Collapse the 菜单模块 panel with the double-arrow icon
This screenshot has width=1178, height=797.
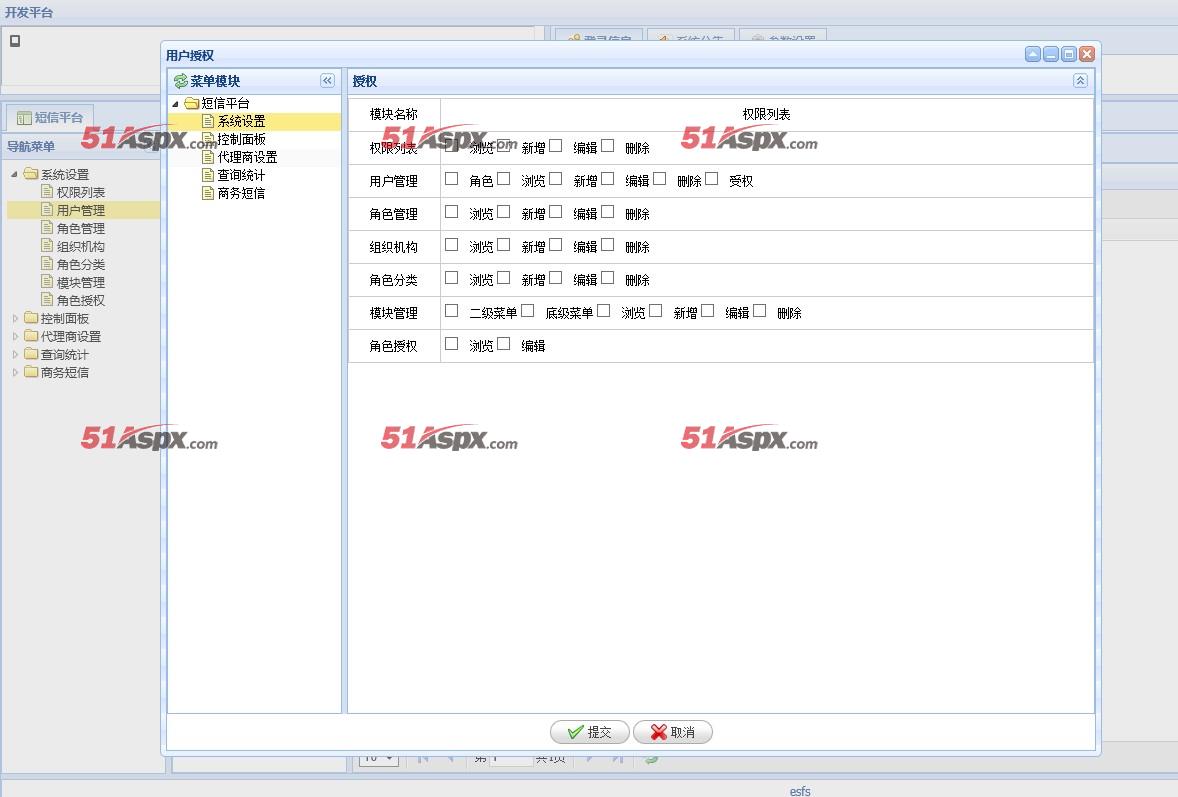click(x=327, y=81)
